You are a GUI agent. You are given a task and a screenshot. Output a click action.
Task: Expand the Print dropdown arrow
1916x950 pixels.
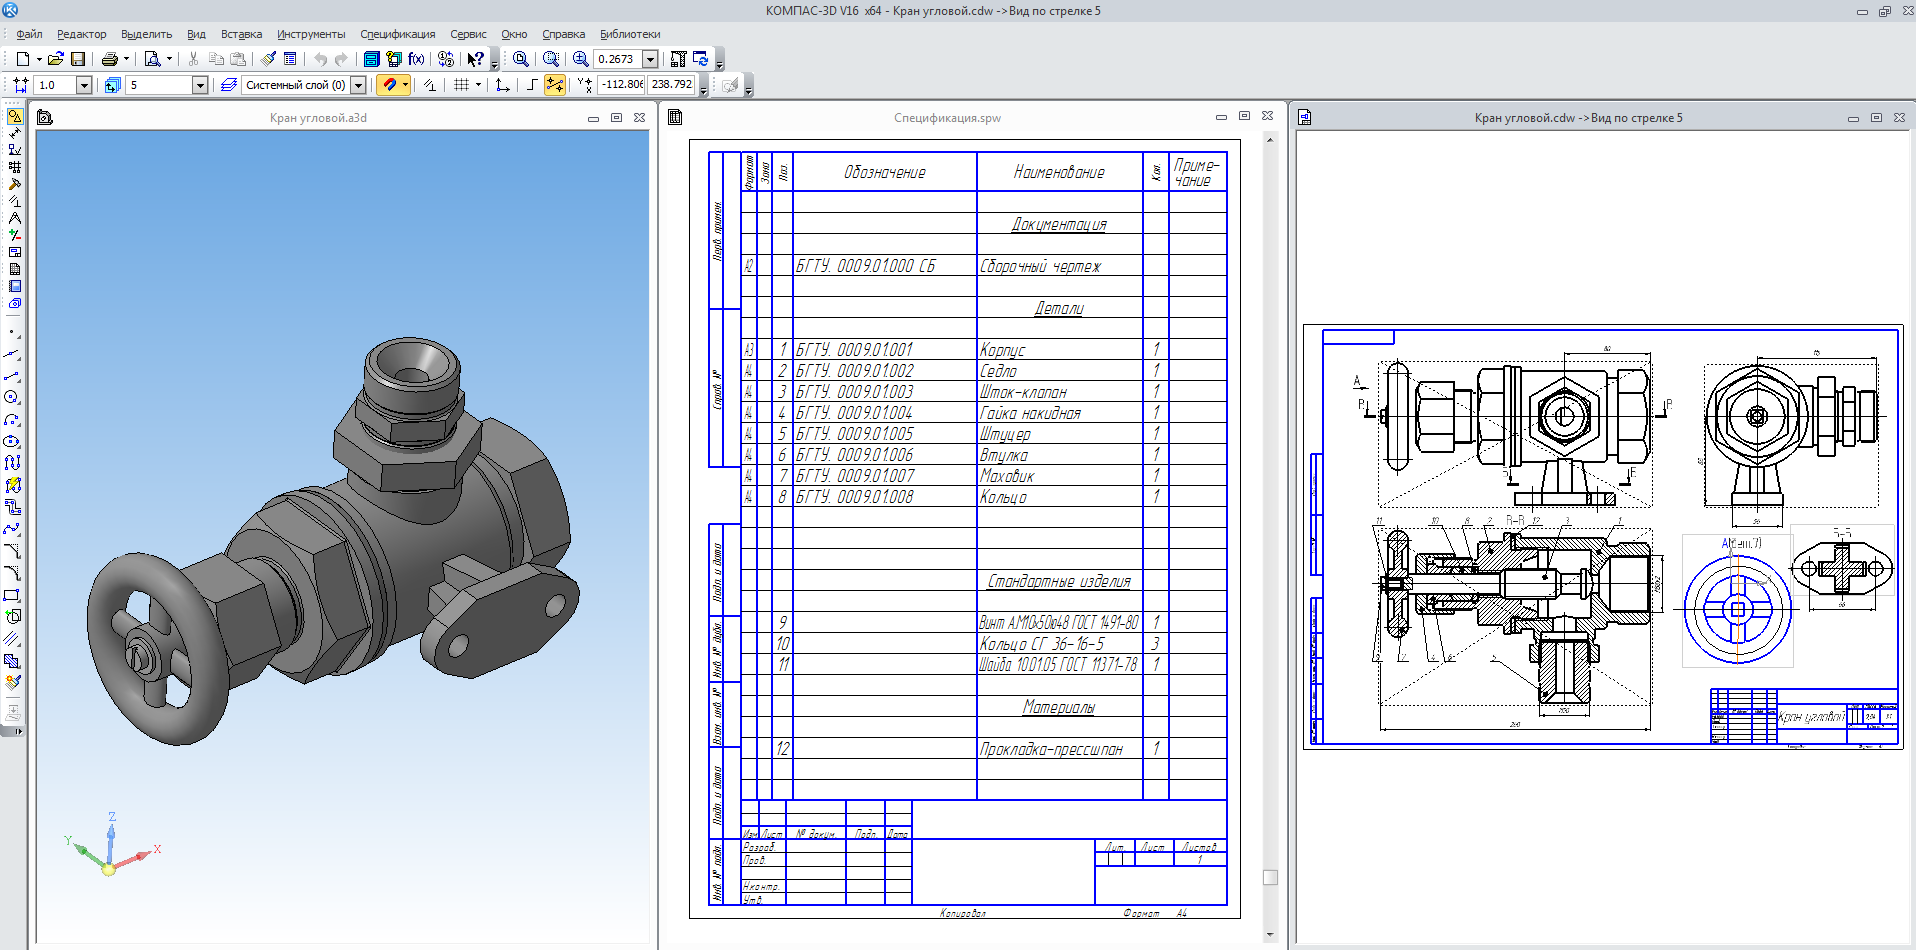tap(126, 59)
